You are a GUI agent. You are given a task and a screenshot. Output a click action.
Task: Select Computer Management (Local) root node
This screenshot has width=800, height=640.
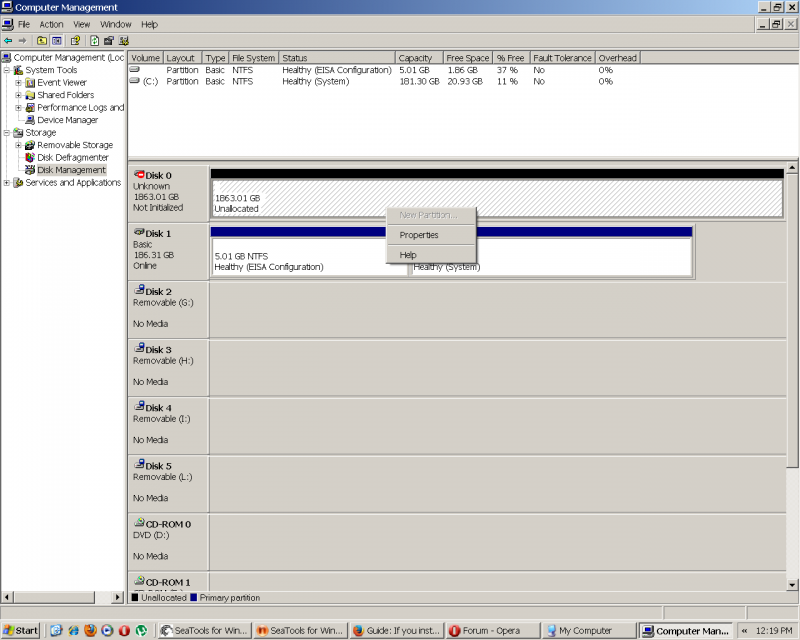point(68,58)
